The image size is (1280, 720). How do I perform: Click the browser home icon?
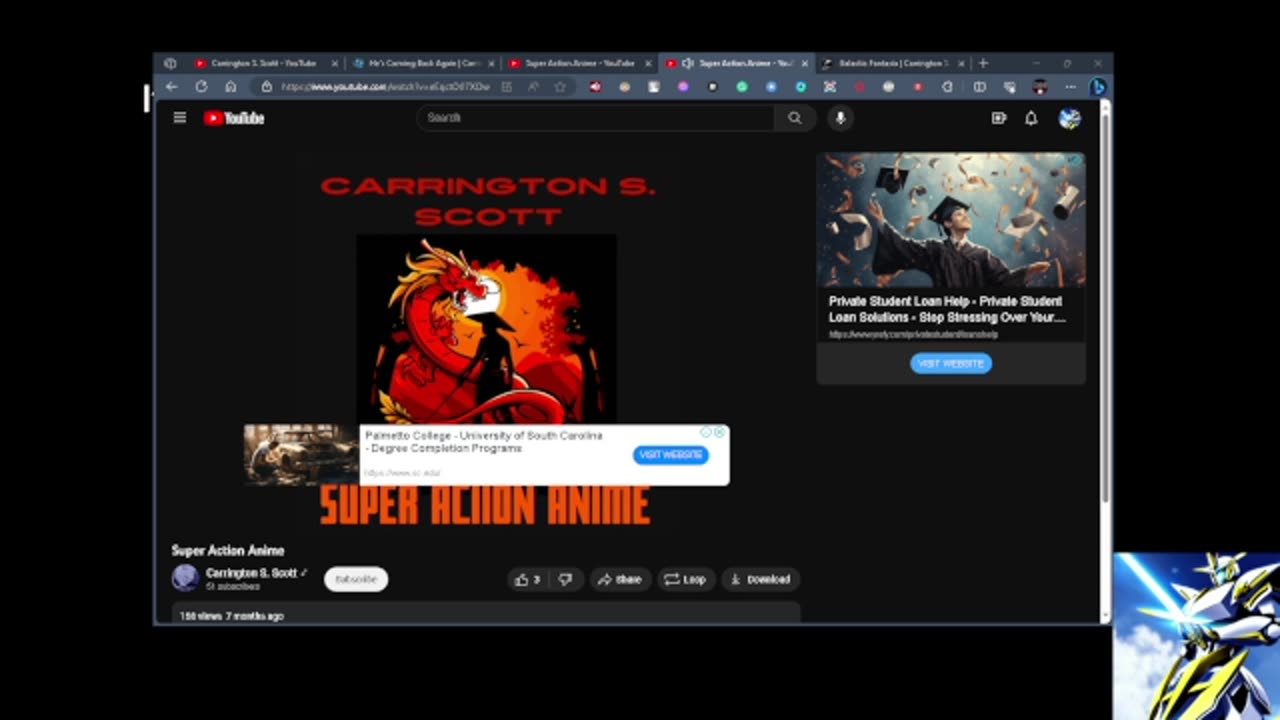(231, 87)
